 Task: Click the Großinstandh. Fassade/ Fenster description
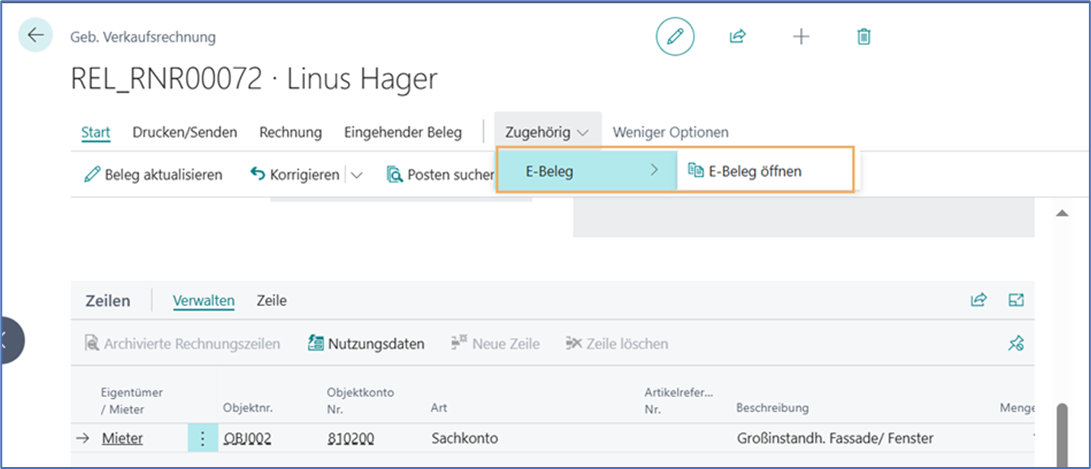click(835, 438)
